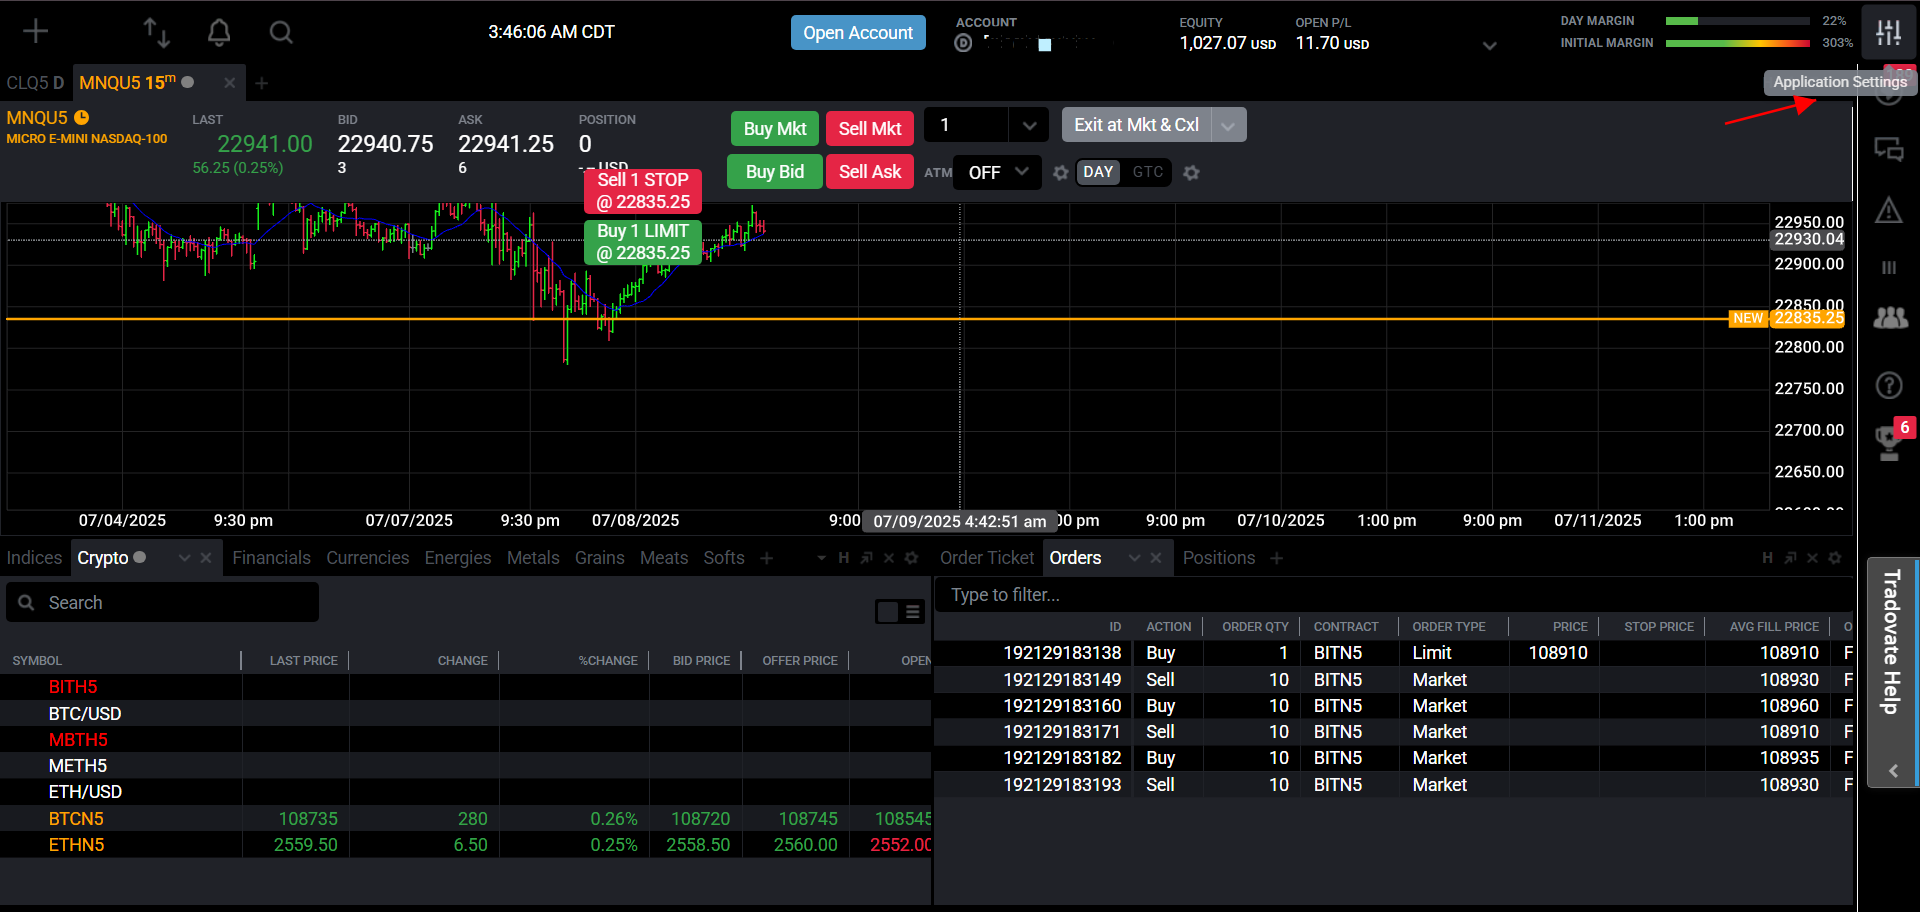Click Buy 1 LIMIT @ 22835.25 chart label
The image size is (1920, 912).
(643, 242)
